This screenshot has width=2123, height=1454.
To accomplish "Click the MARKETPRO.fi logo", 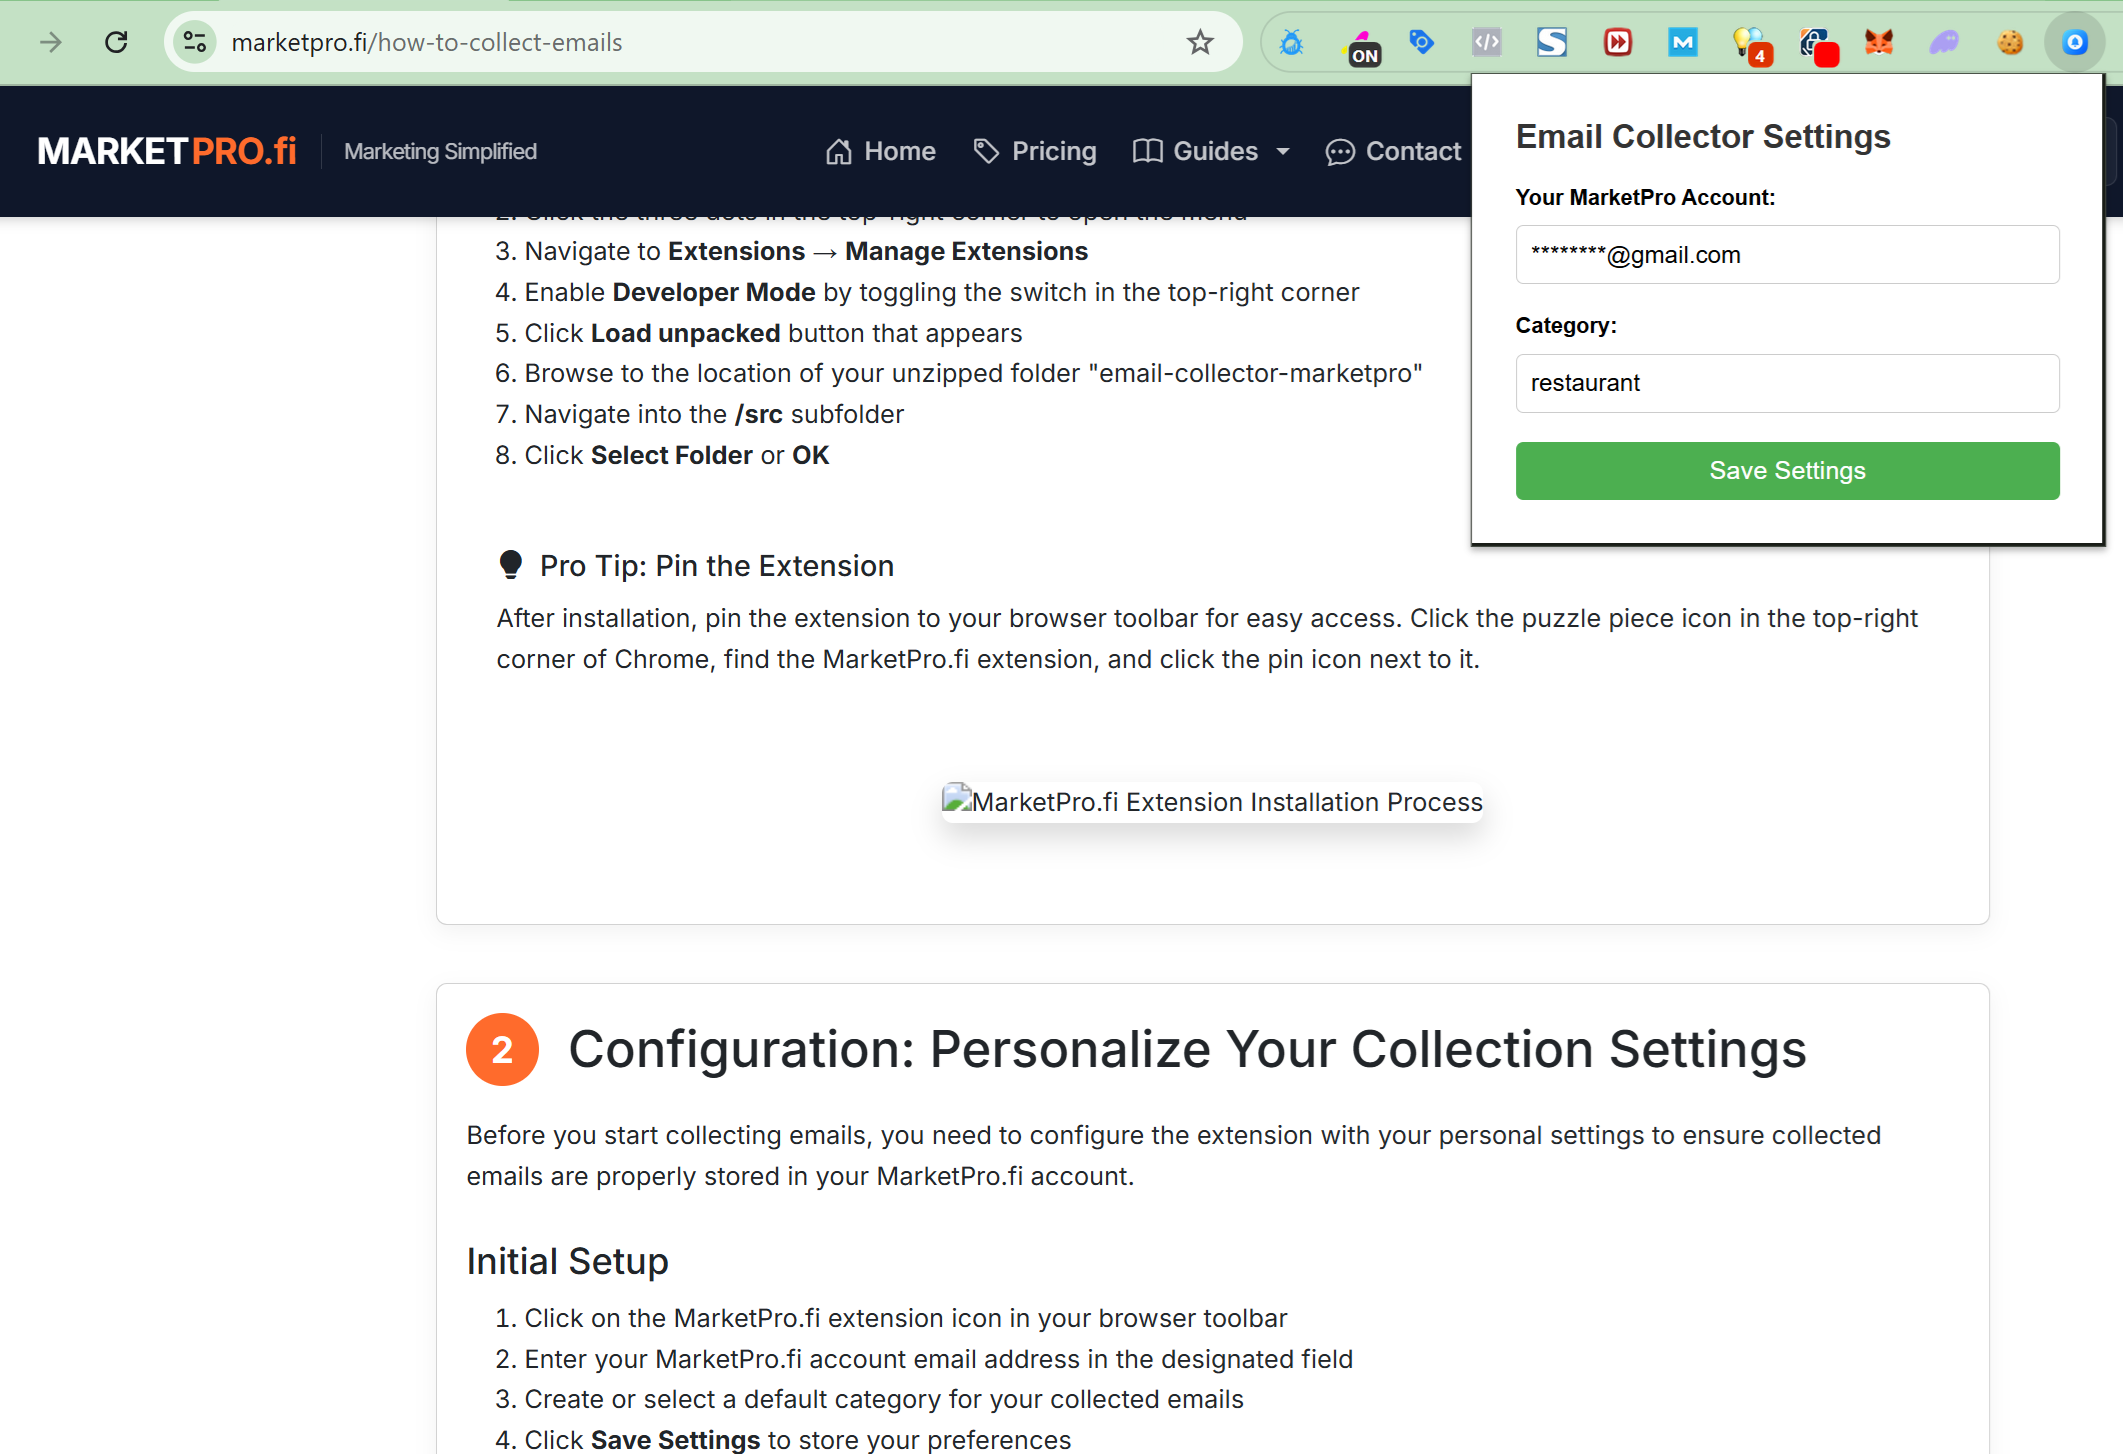I will 167,151.
